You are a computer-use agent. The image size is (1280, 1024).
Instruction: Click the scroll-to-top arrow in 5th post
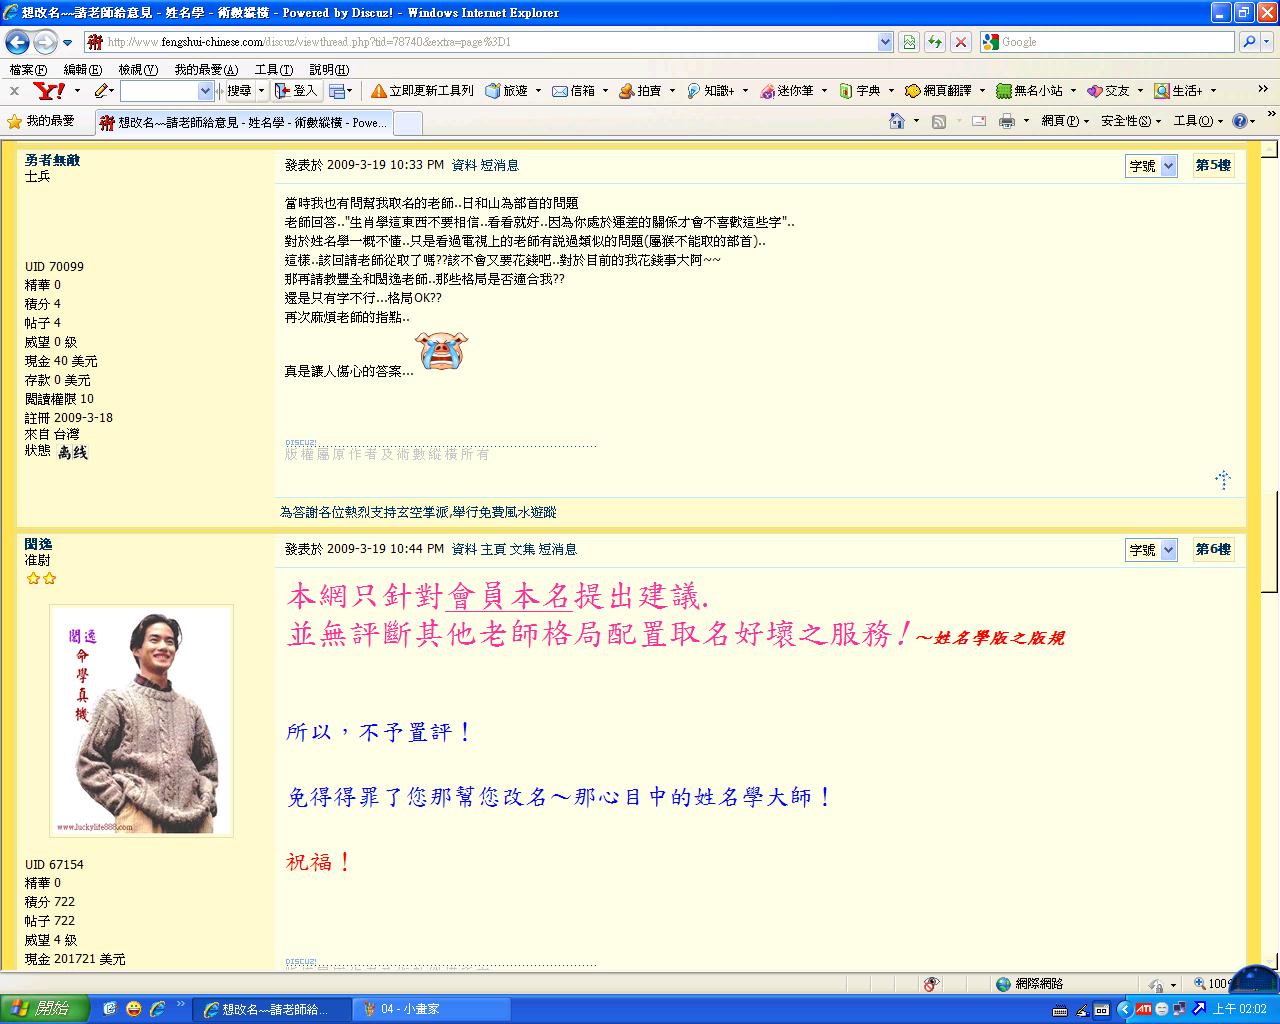(1222, 480)
